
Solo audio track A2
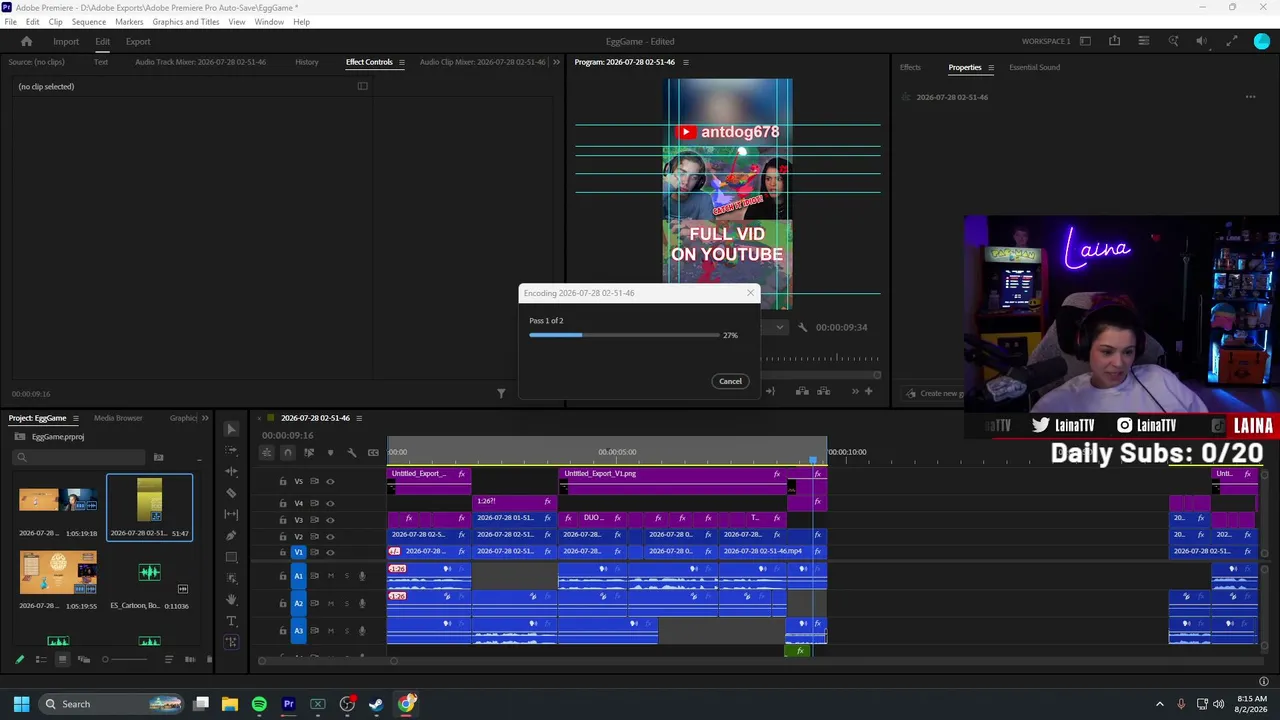tap(347, 603)
